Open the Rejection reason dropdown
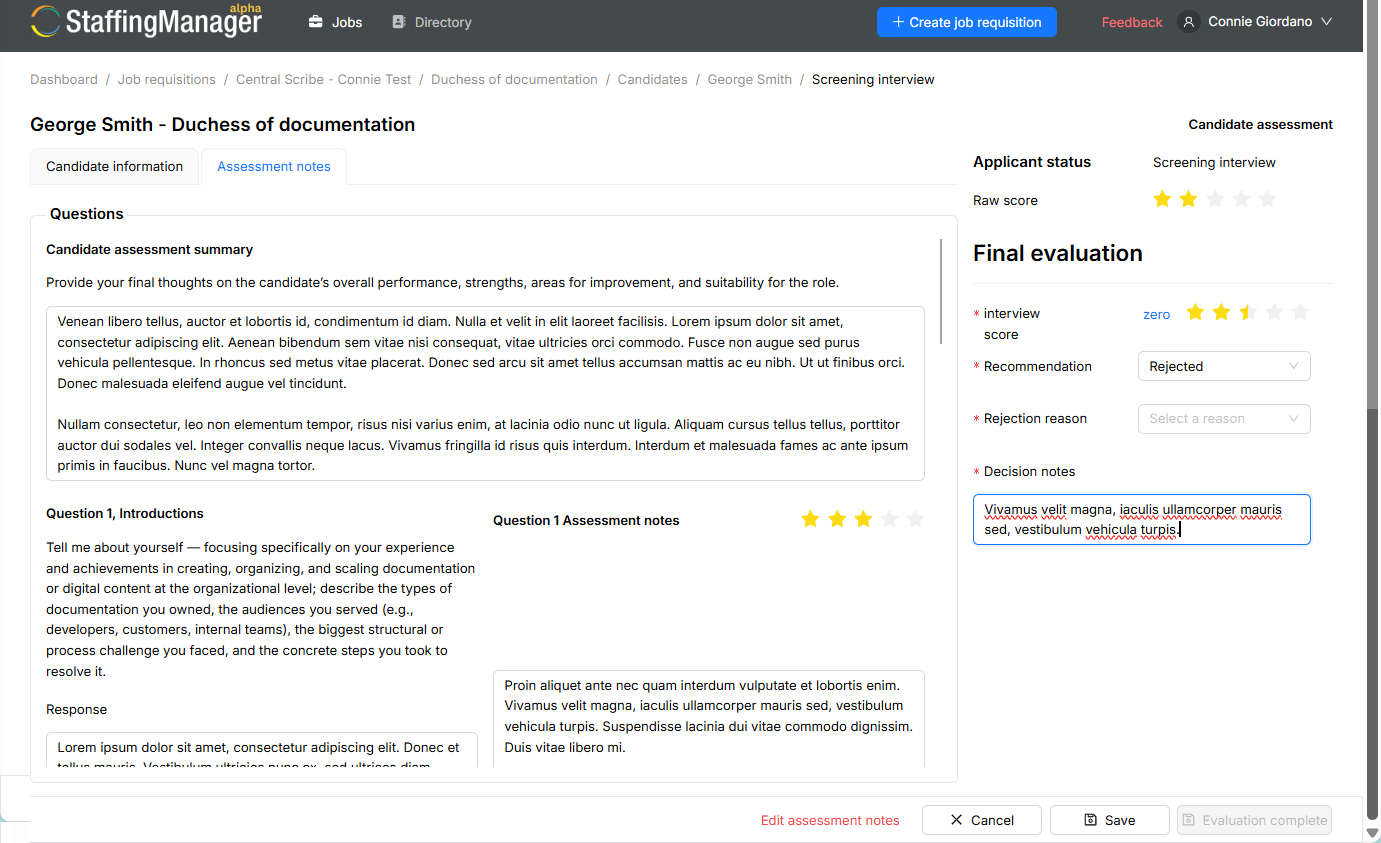The height and width of the screenshot is (843, 1381). (x=1224, y=419)
